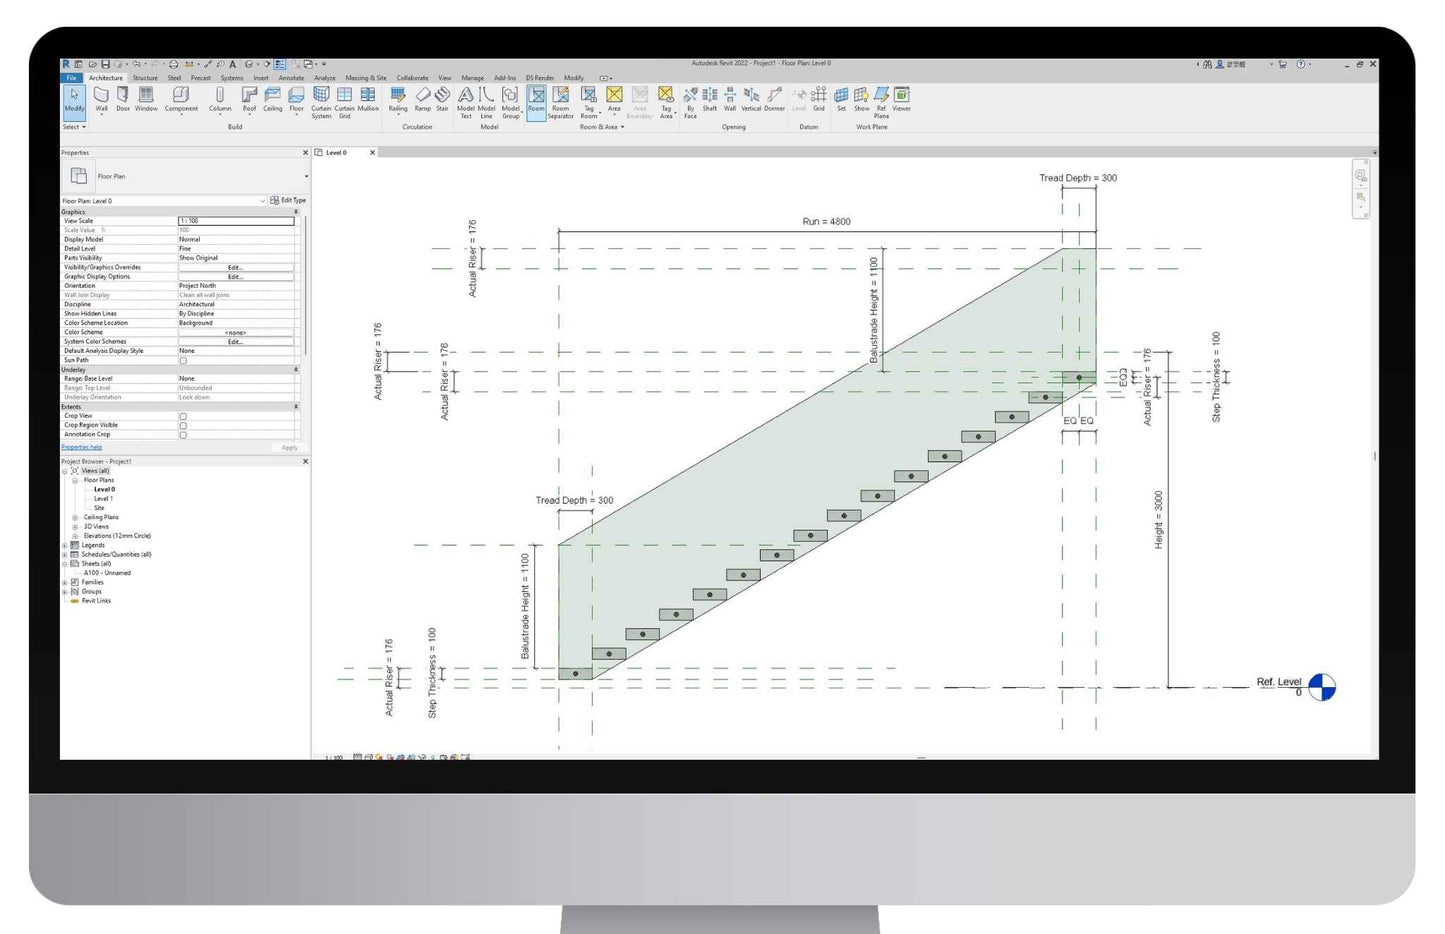Click the Door tool icon
The width and height of the screenshot is (1445, 934).
pyautogui.click(x=123, y=98)
